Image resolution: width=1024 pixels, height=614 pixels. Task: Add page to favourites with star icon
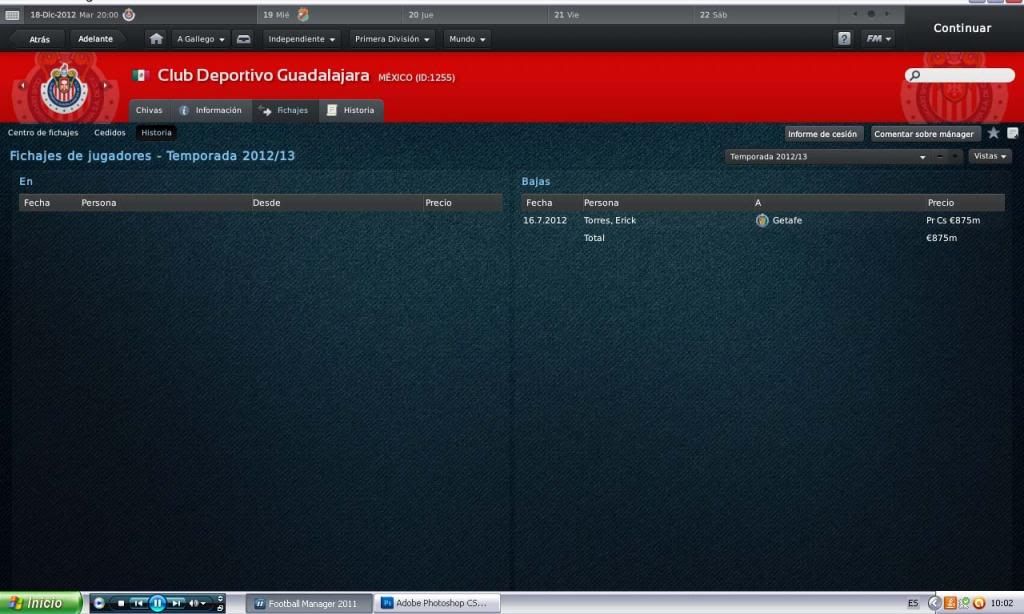coord(993,133)
